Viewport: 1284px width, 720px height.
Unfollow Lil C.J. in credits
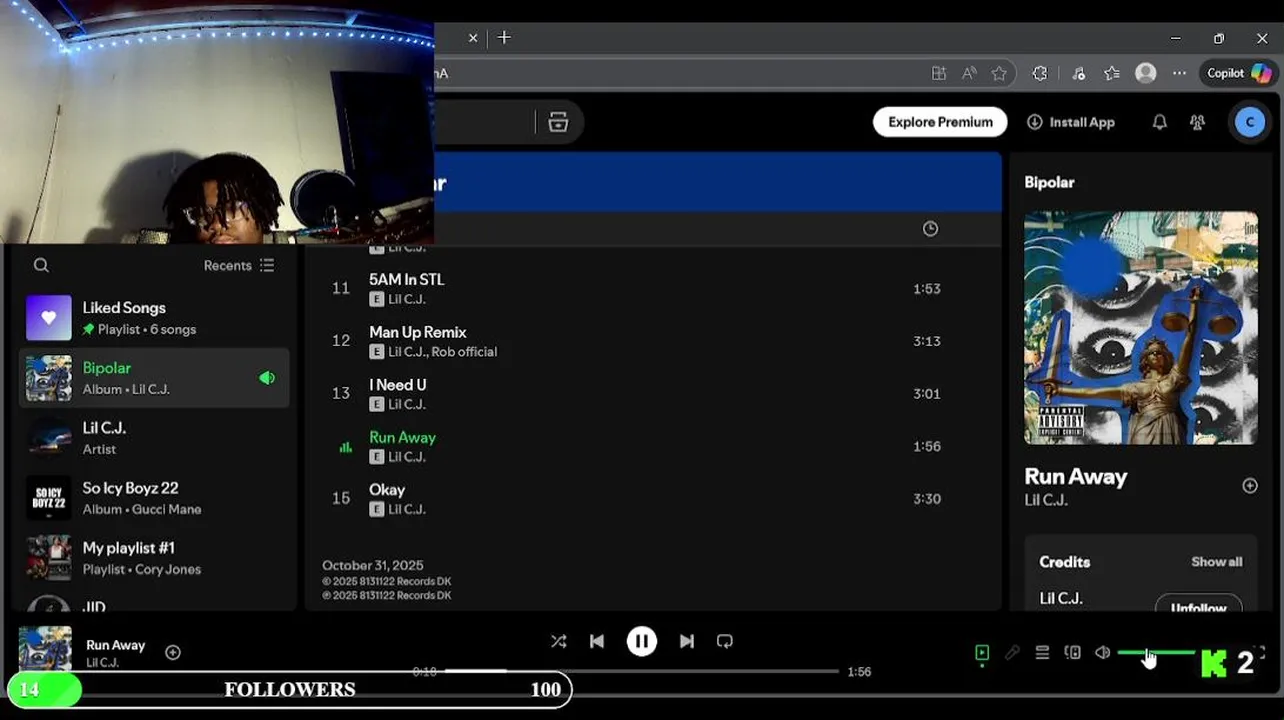[1198, 604]
